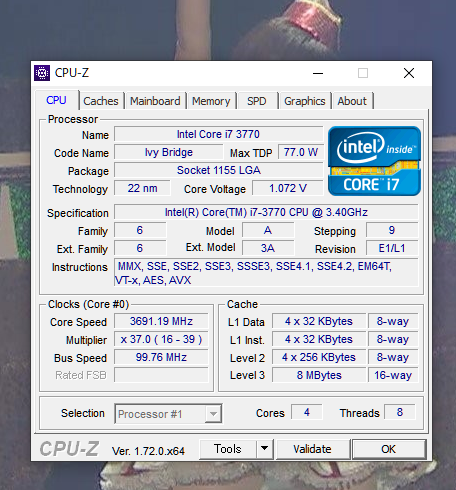Click the Threads value '8'
This screenshot has height=490, width=456.
(x=400, y=412)
